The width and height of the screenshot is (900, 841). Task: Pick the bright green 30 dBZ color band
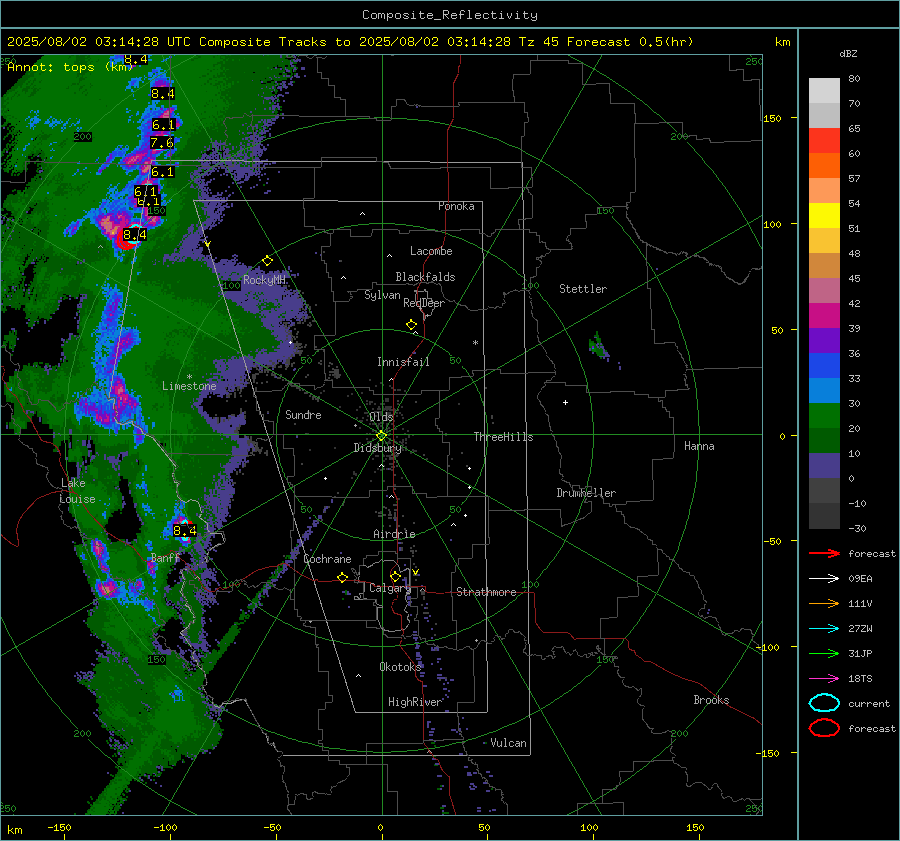click(x=824, y=415)
